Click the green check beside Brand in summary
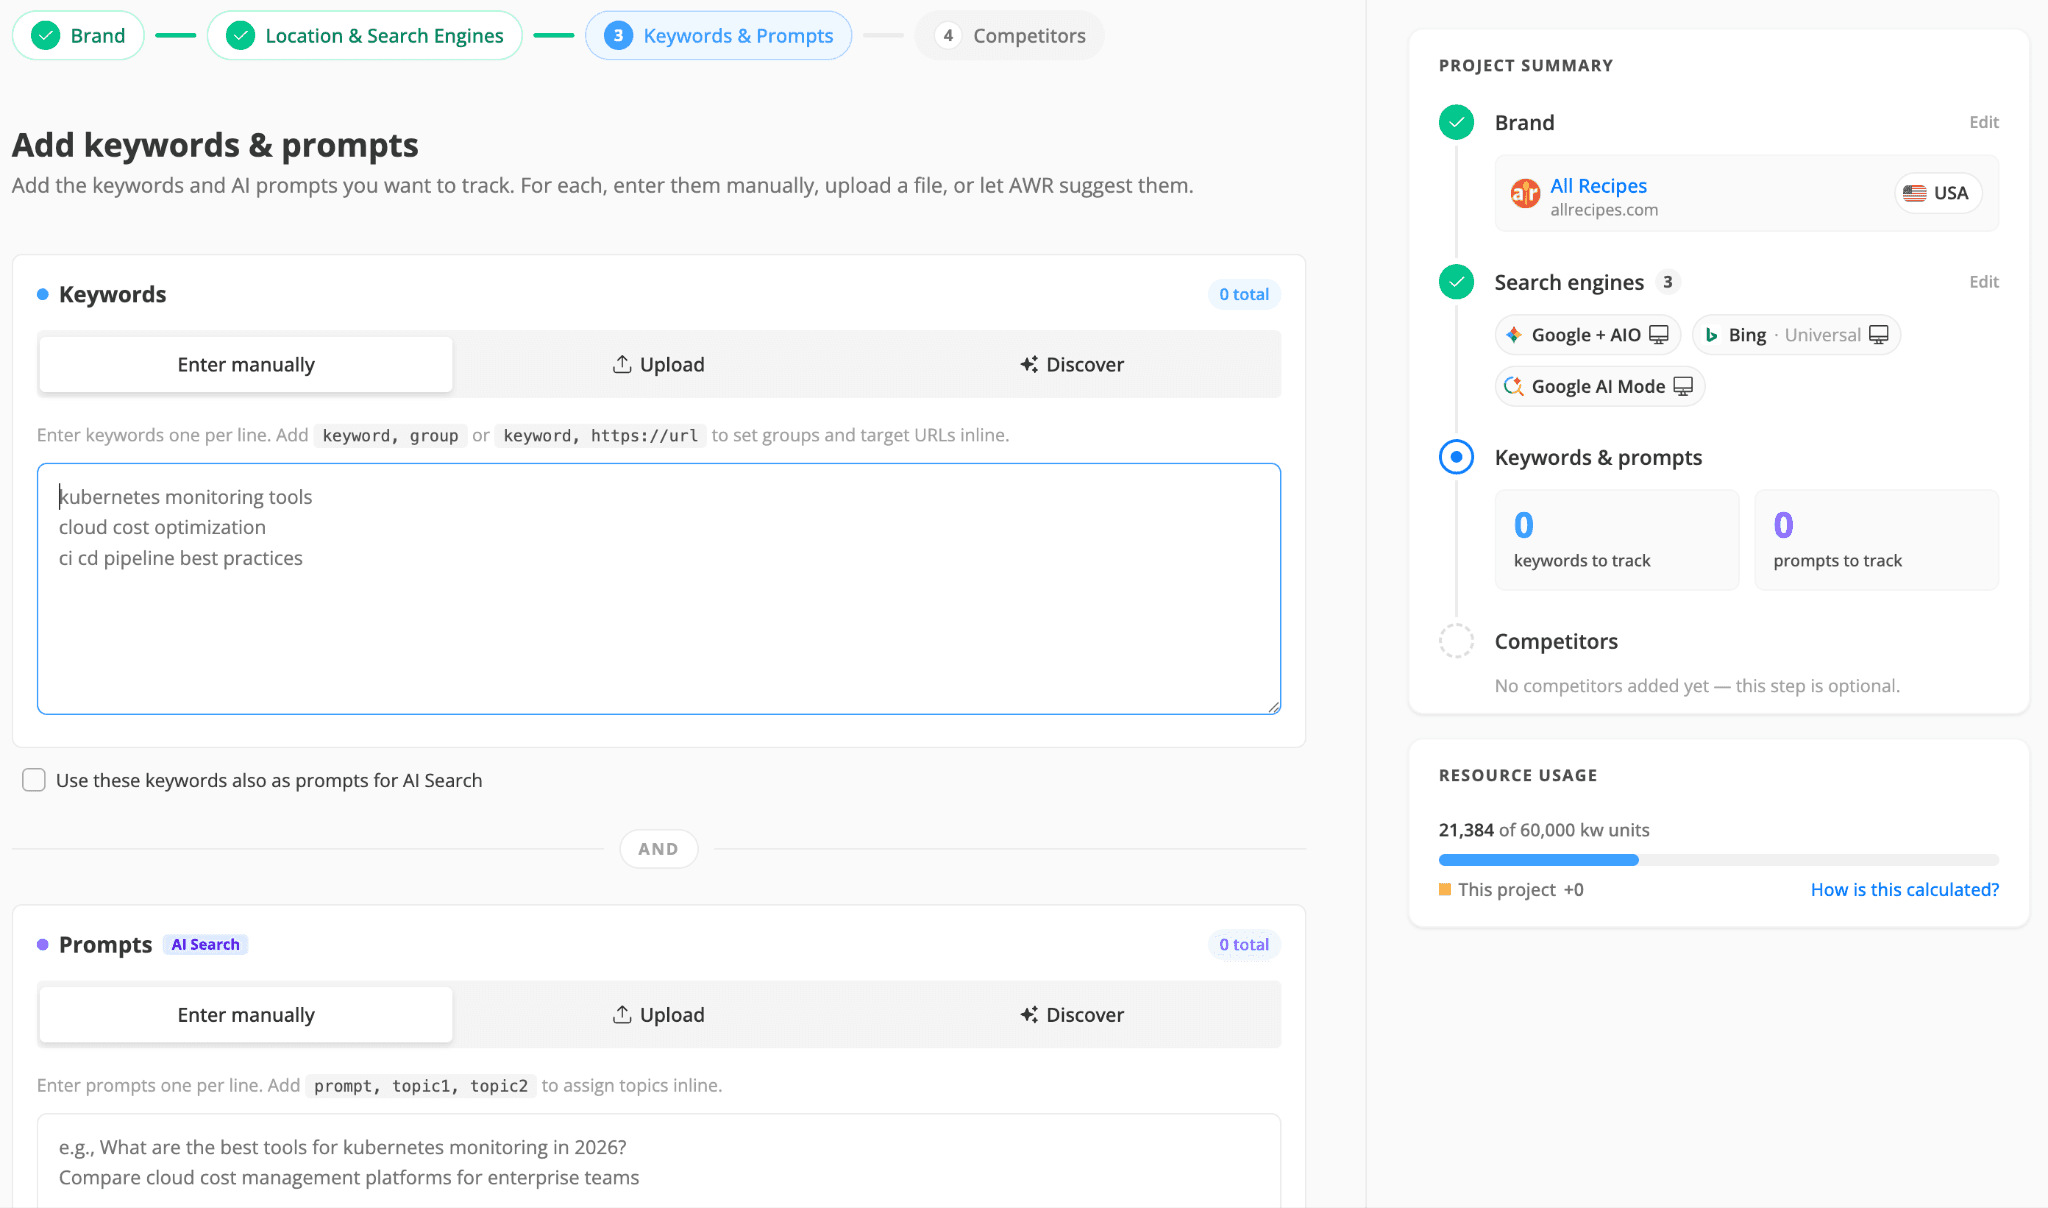This screenshot has width=2048, height=1208. point(1456,122)
